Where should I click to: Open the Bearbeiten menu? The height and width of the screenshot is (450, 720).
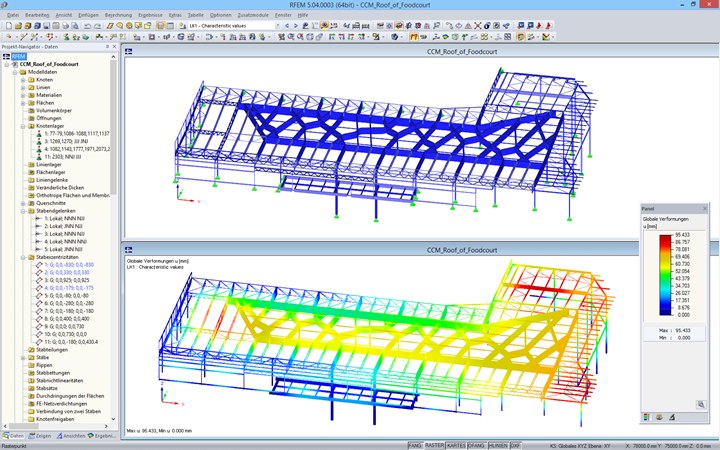[x=37, y=15]
